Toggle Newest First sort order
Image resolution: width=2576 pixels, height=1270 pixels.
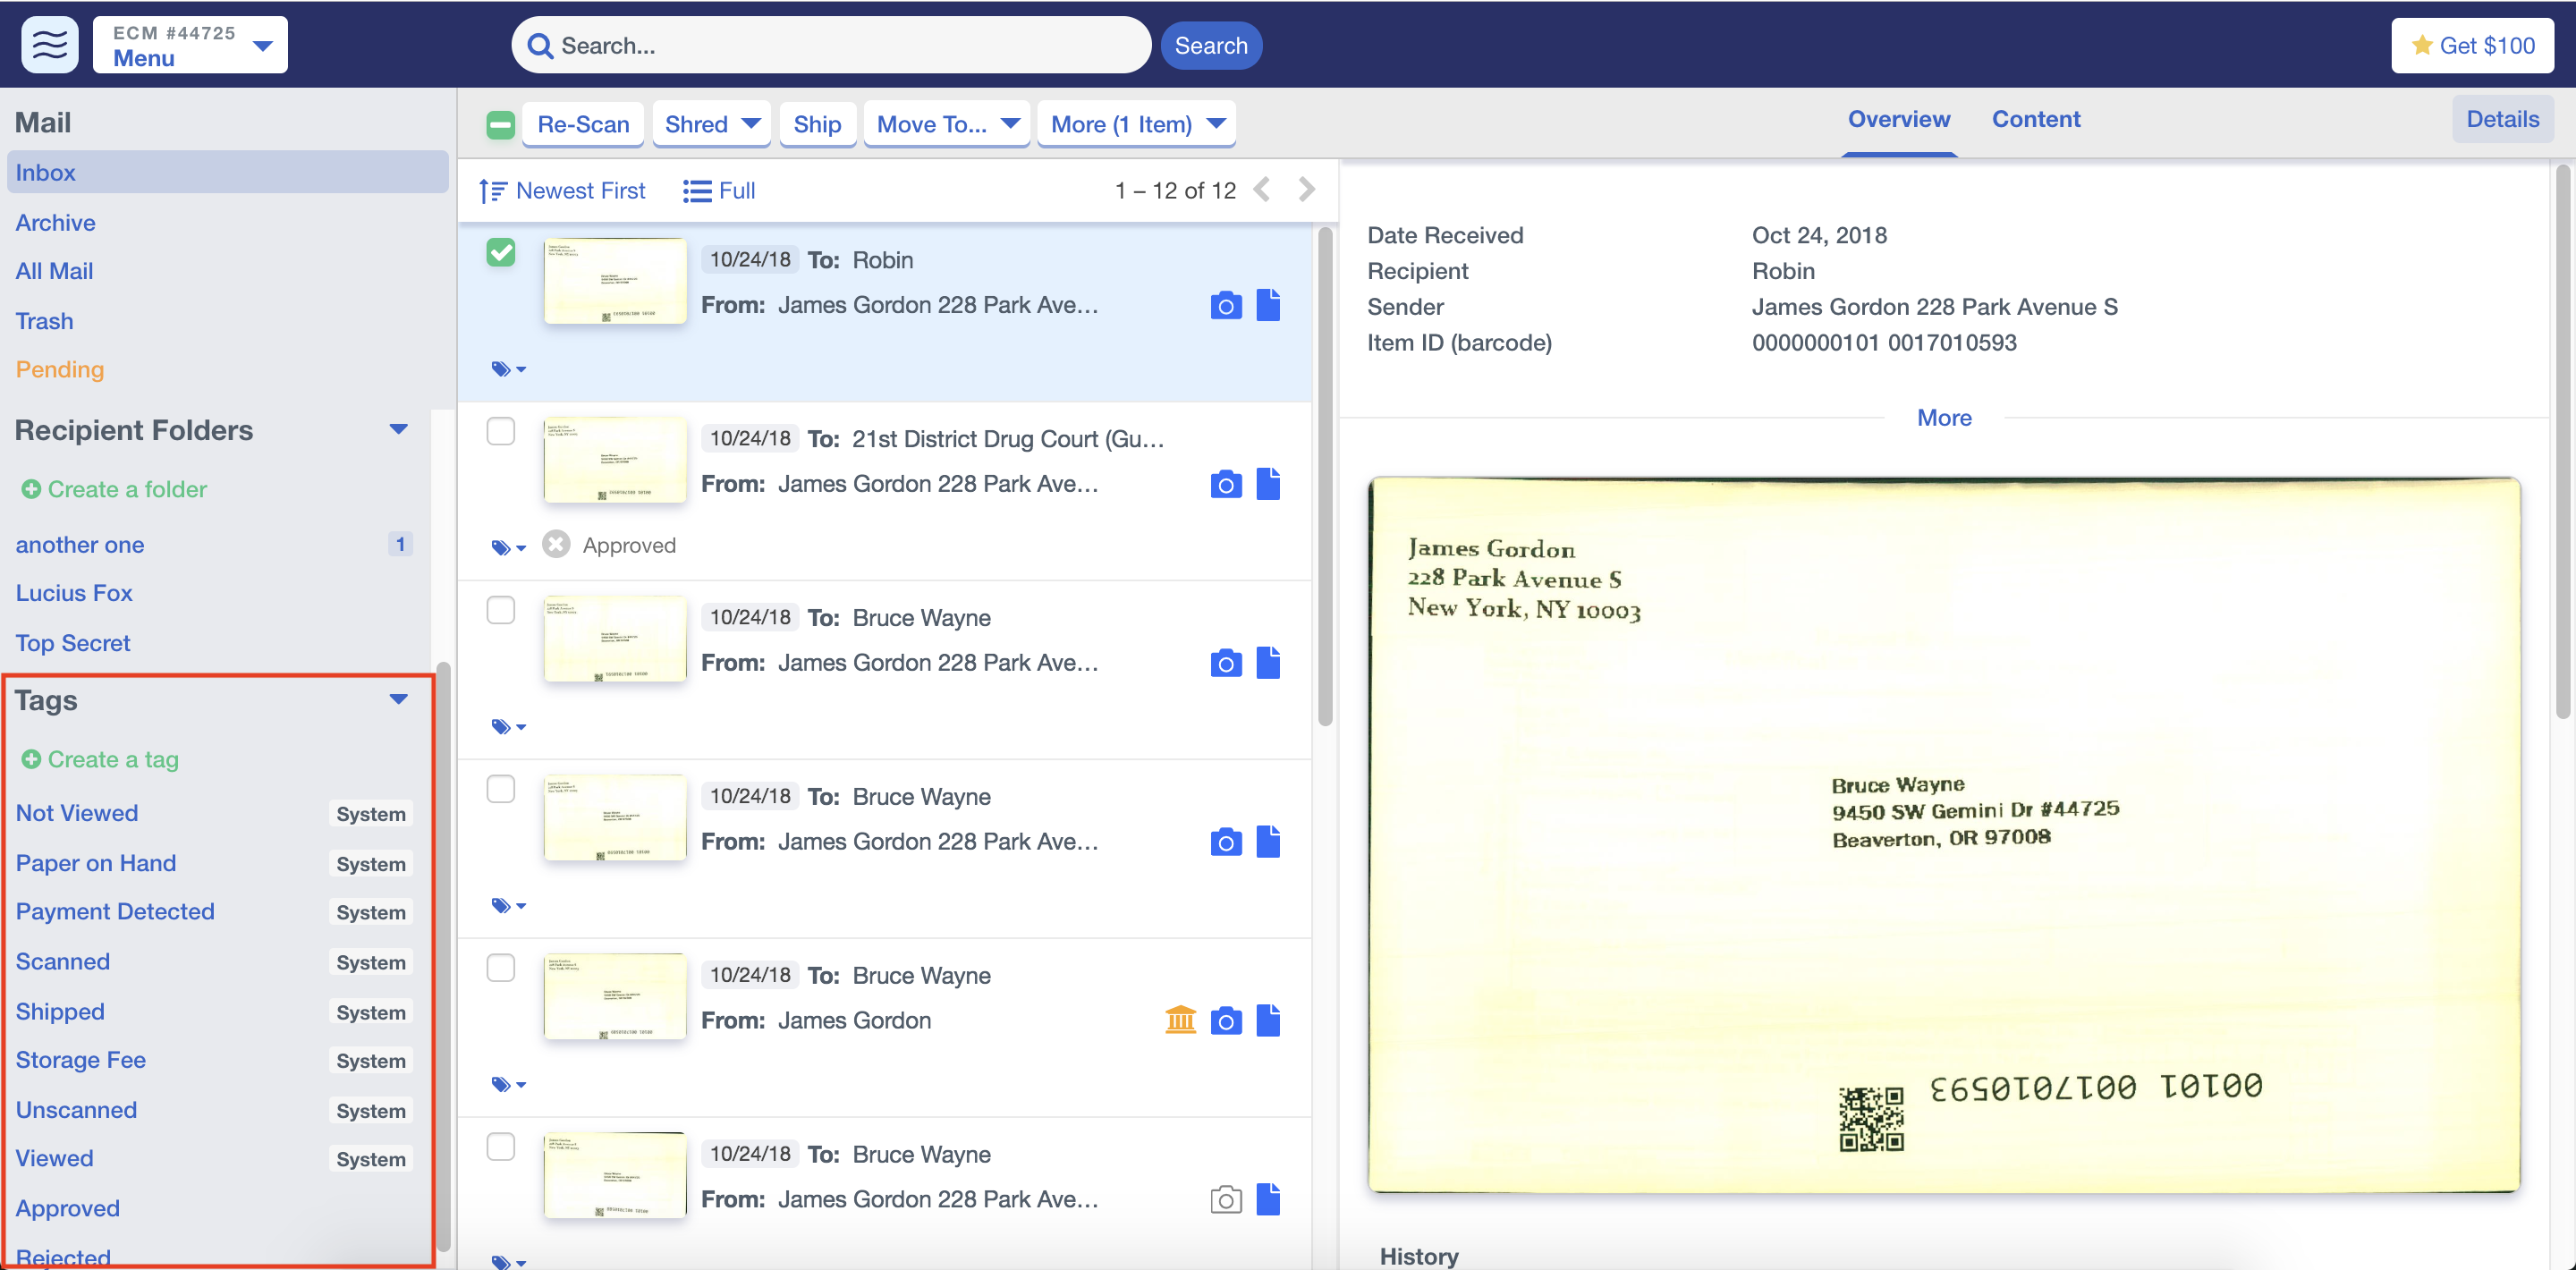coord(562,190)
